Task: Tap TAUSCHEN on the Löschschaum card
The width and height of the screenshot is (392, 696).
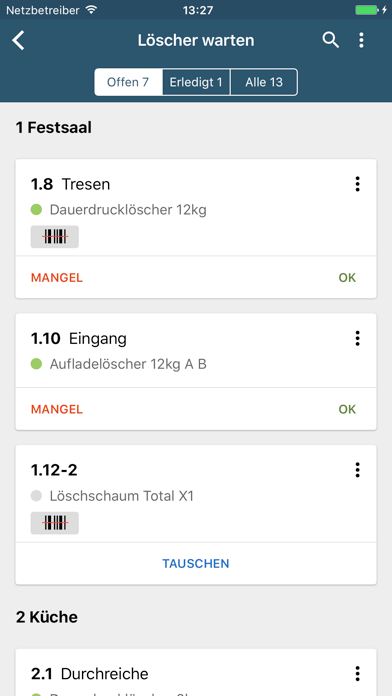Action: [x=196, y=564]
